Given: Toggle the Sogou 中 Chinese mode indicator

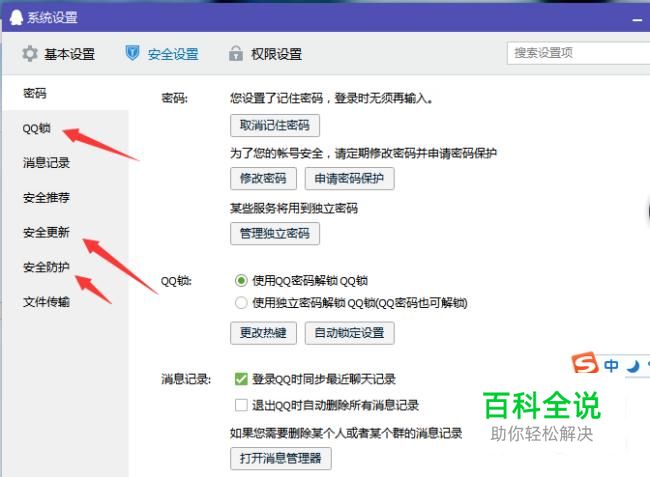Looking at the screenshot, I should [611, 366].
